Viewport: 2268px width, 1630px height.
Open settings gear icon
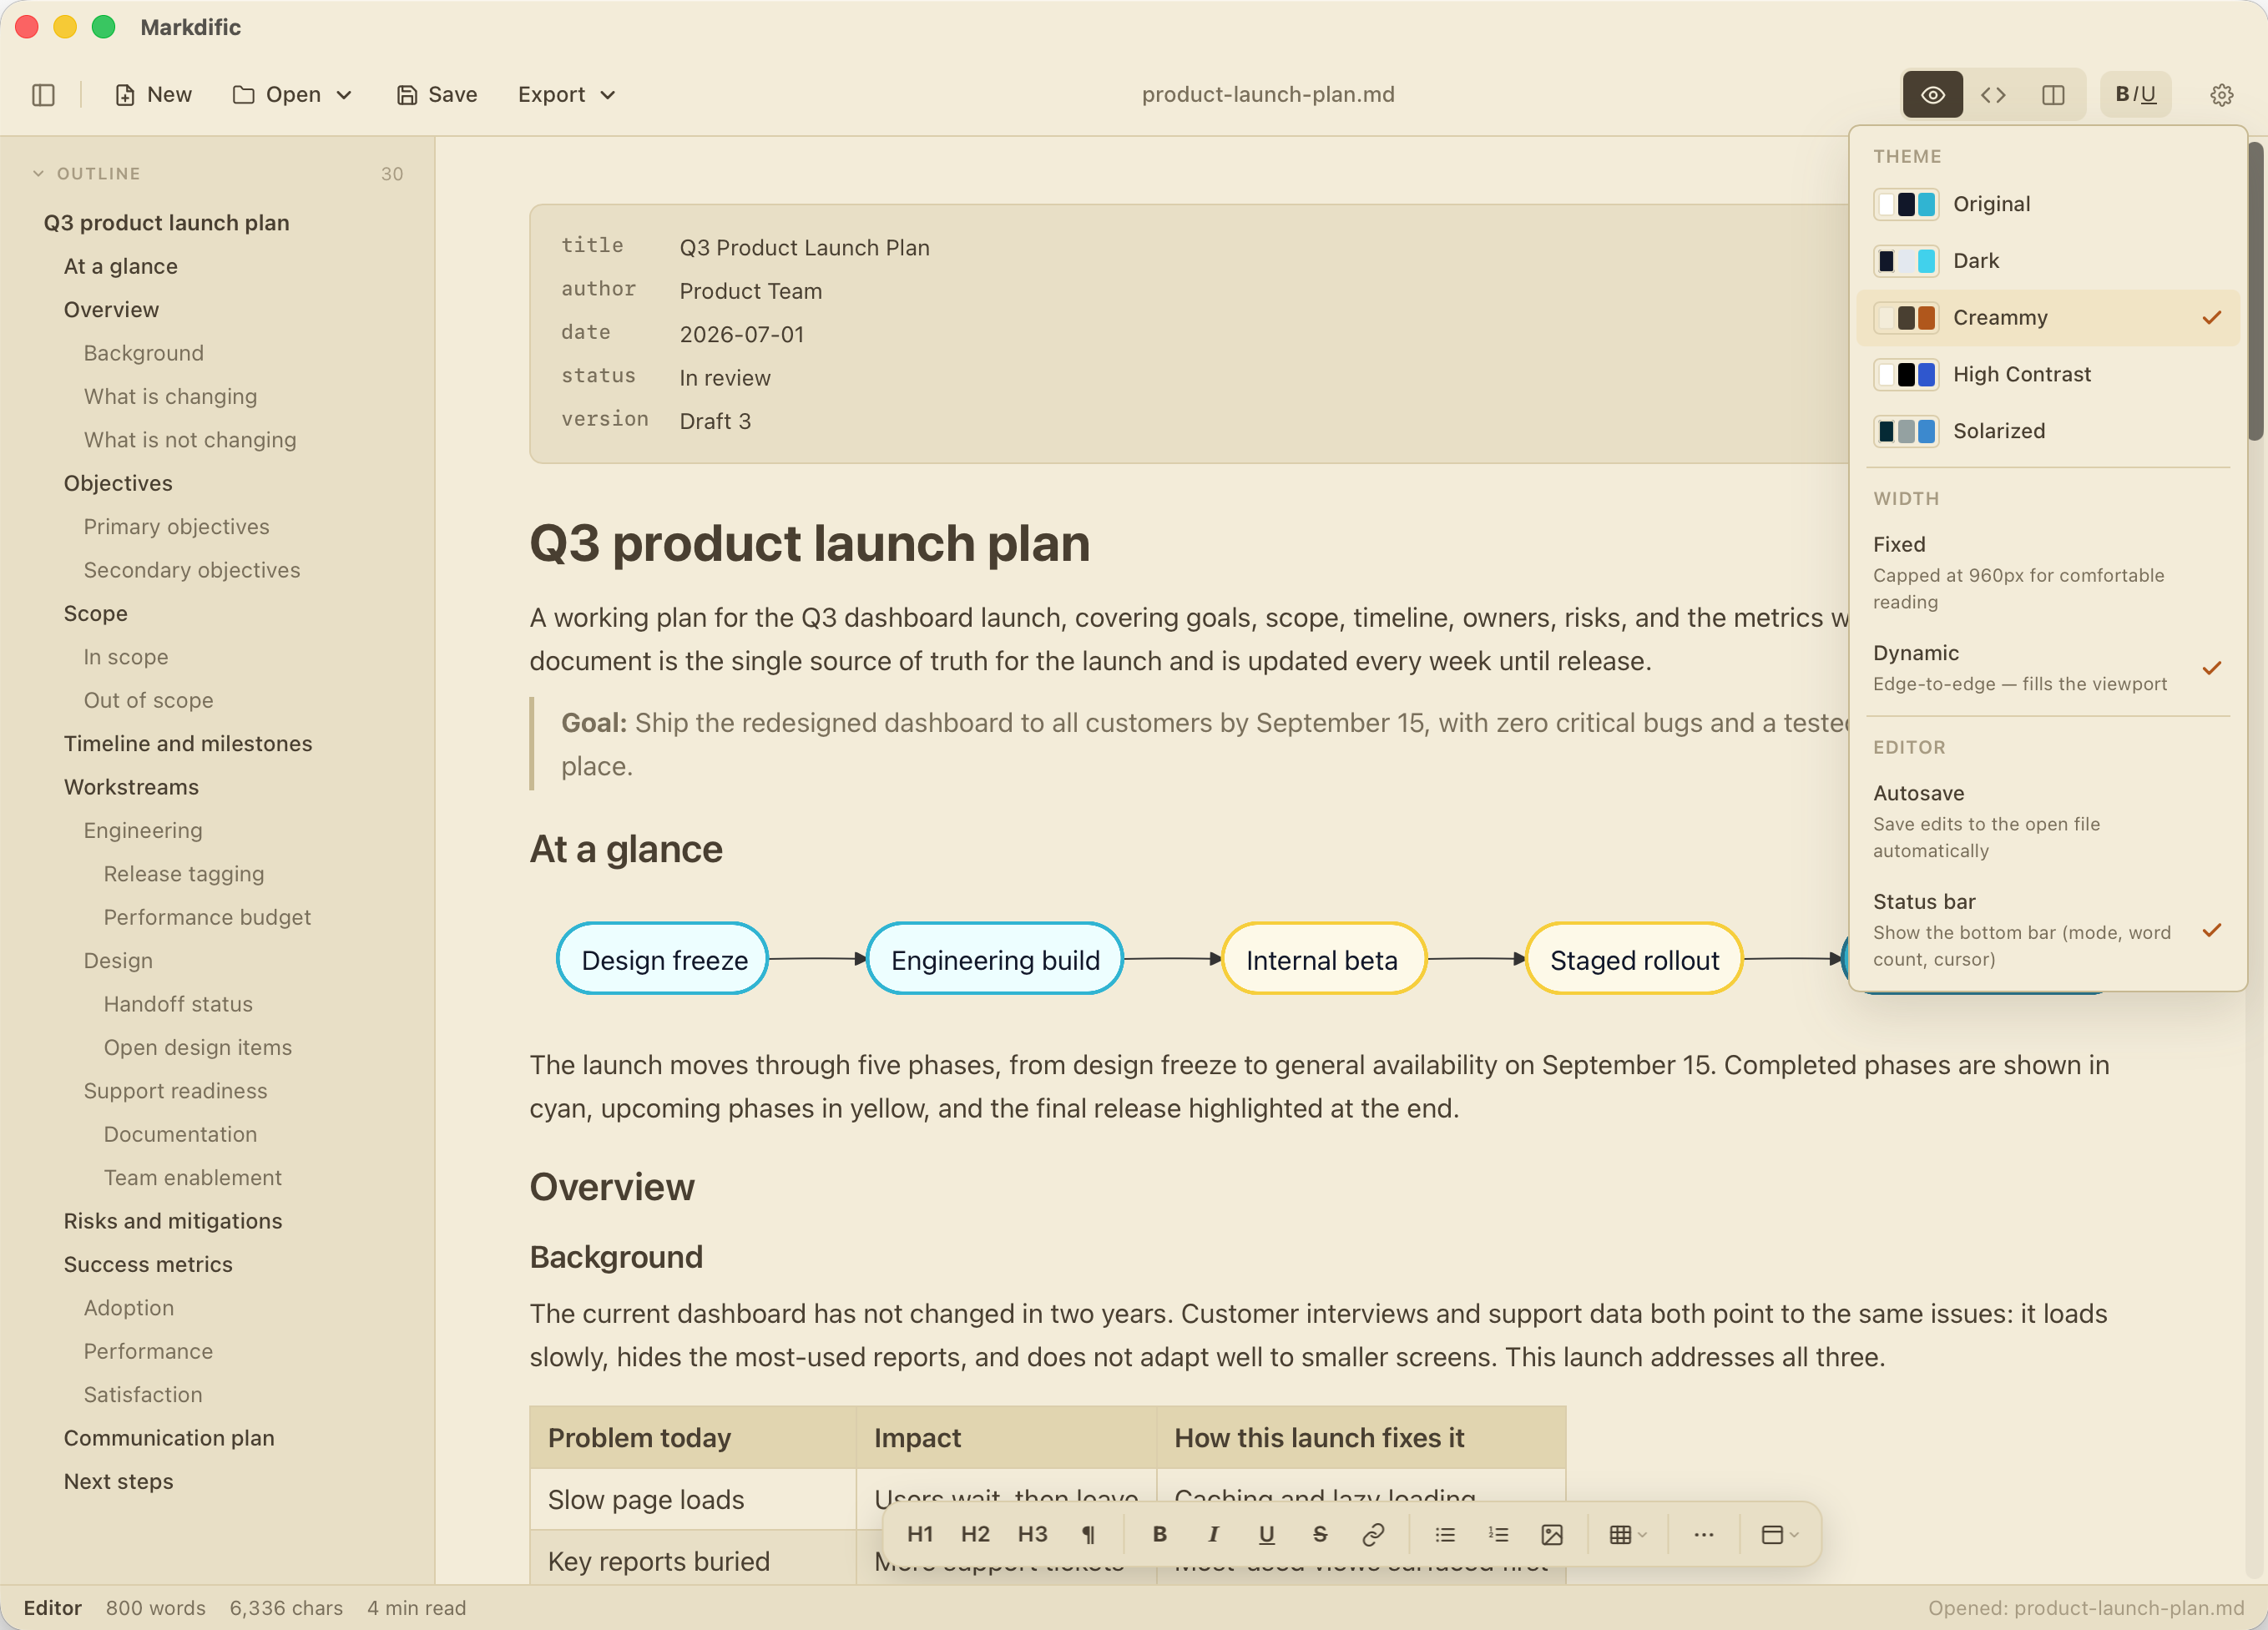coord(2221,95)
